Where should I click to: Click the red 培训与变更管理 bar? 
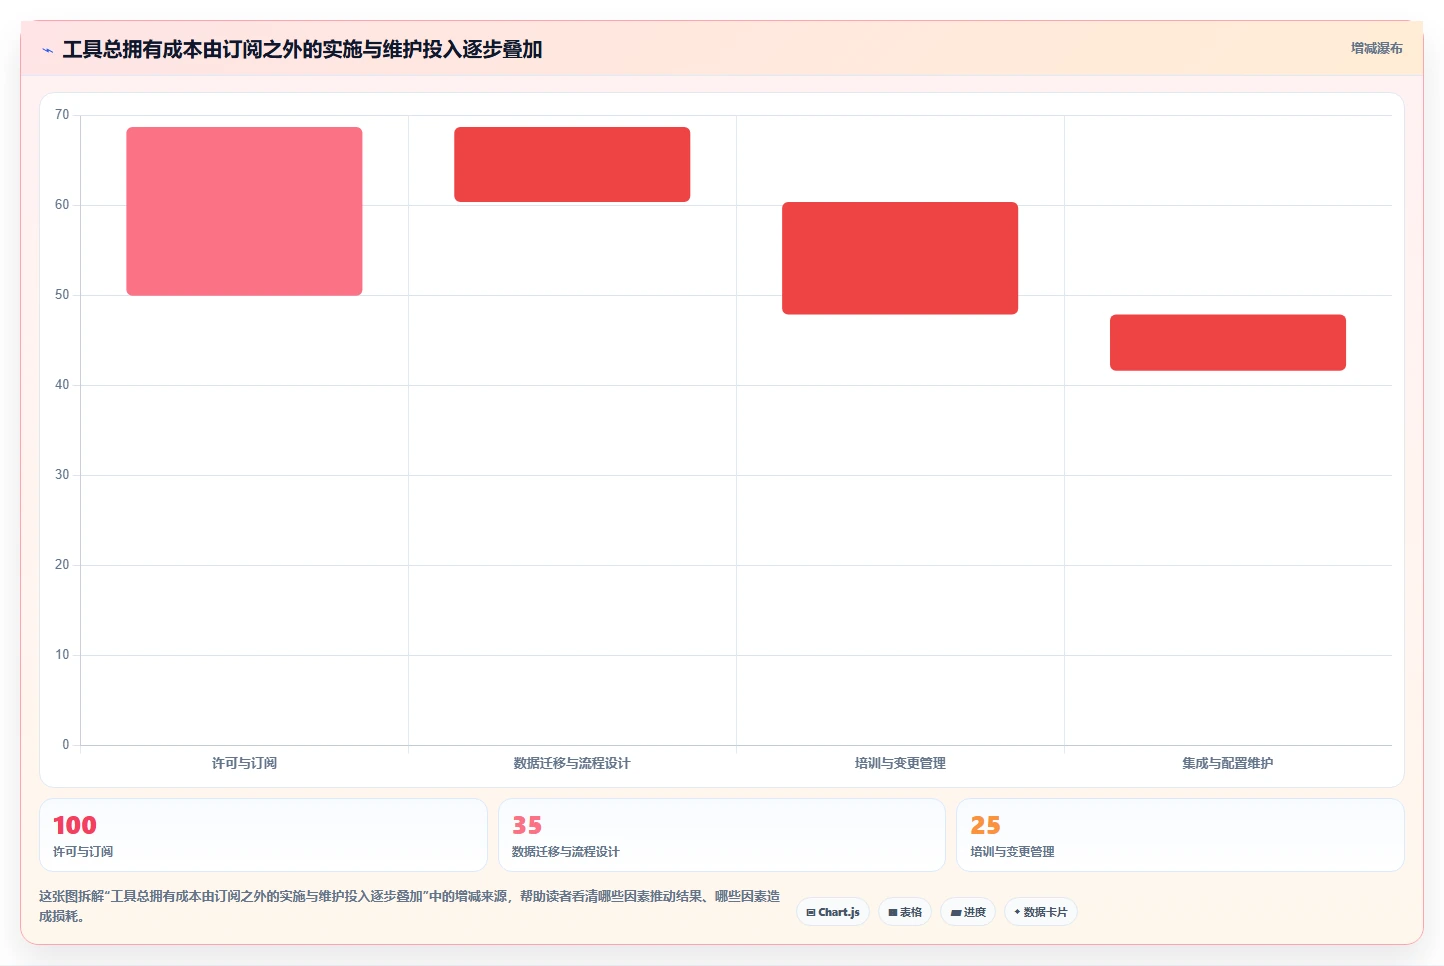(900, 258)
